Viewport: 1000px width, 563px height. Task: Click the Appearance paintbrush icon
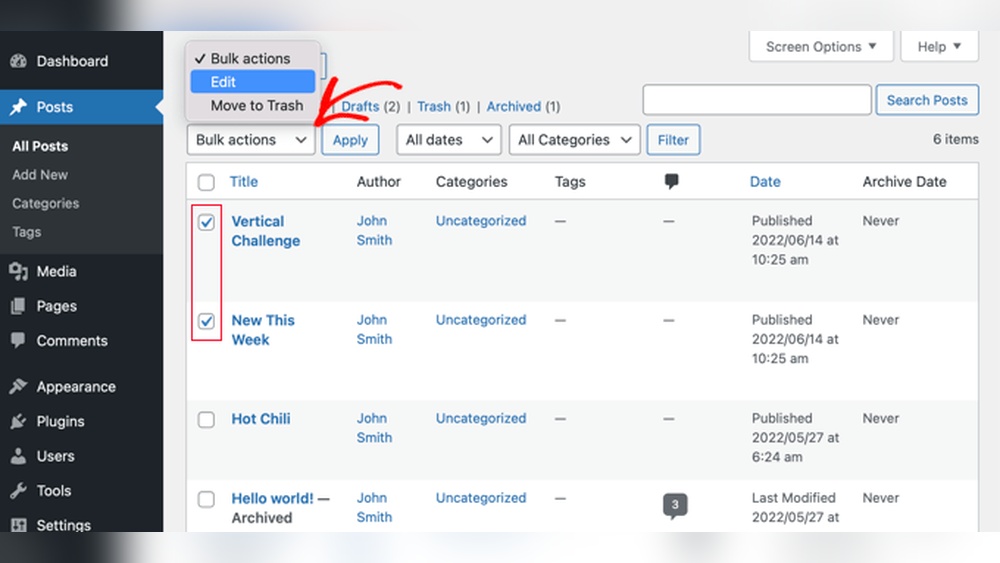(18, 386)
